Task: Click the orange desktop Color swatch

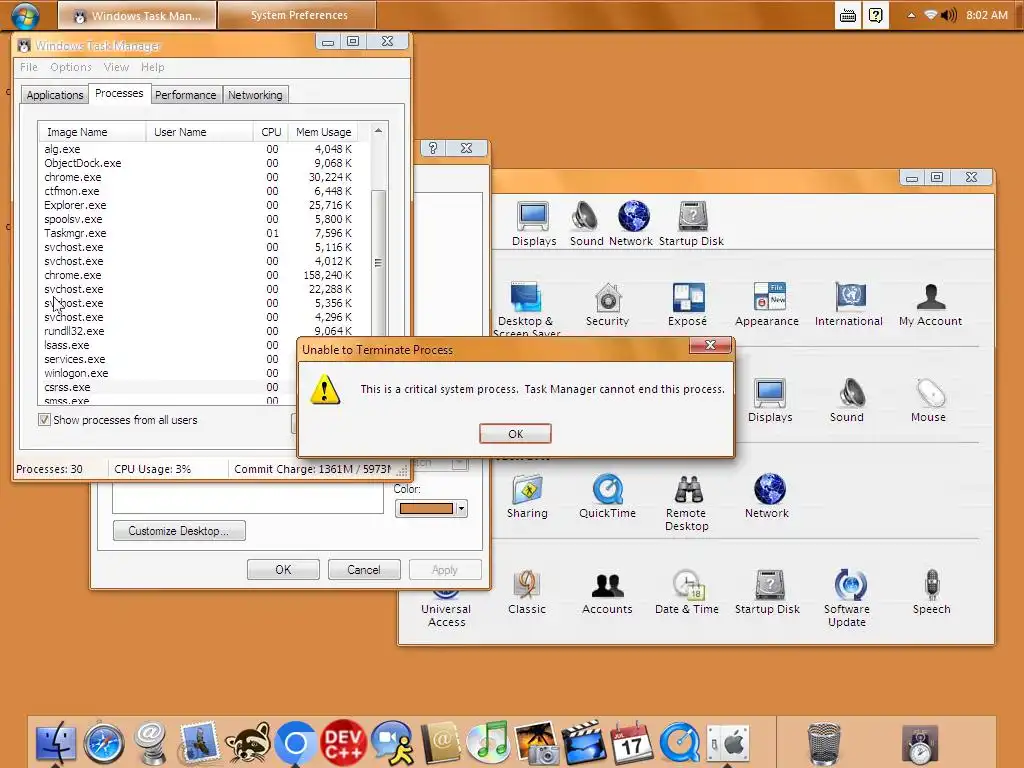Action: pos(426,508)
